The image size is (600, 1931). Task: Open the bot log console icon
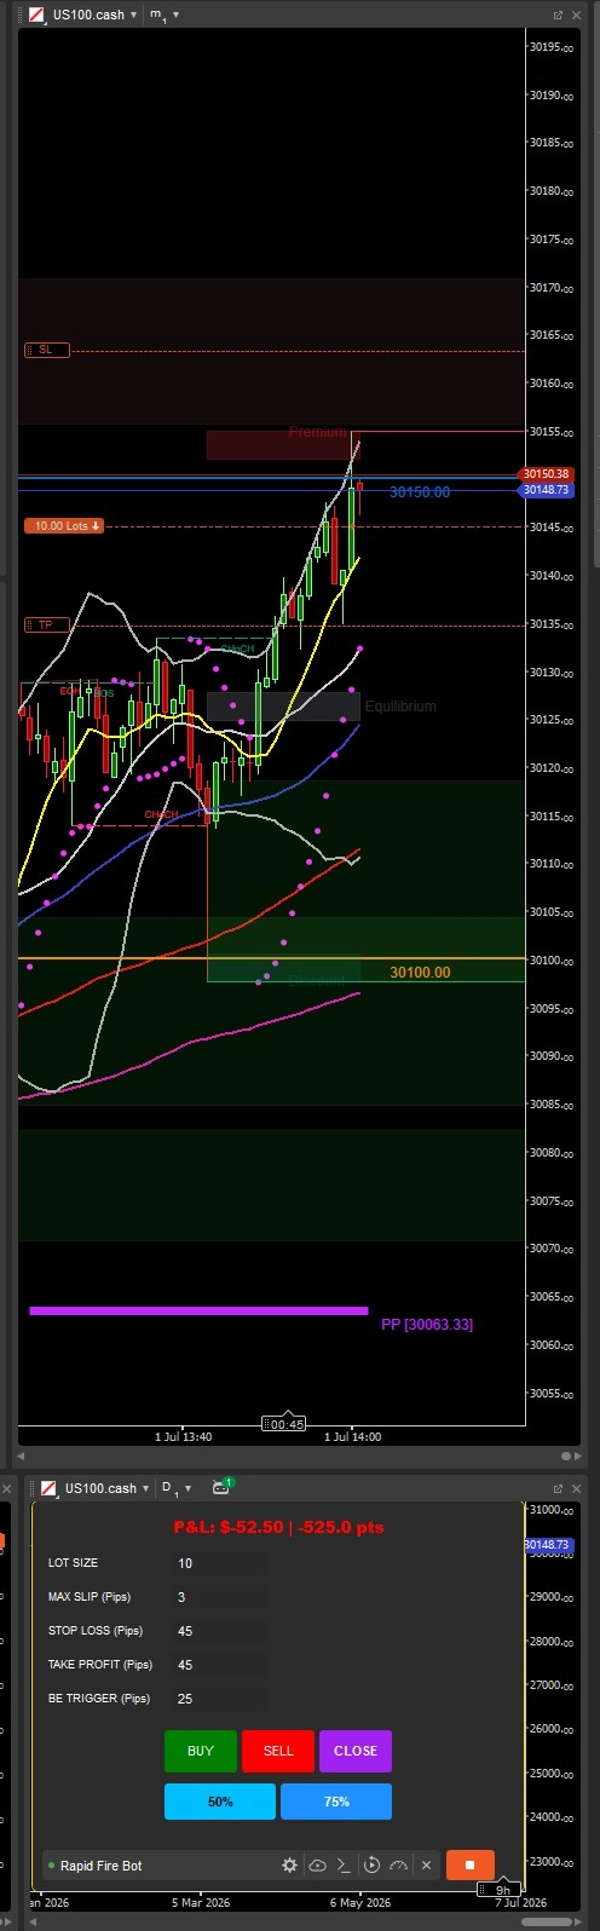343,1865
